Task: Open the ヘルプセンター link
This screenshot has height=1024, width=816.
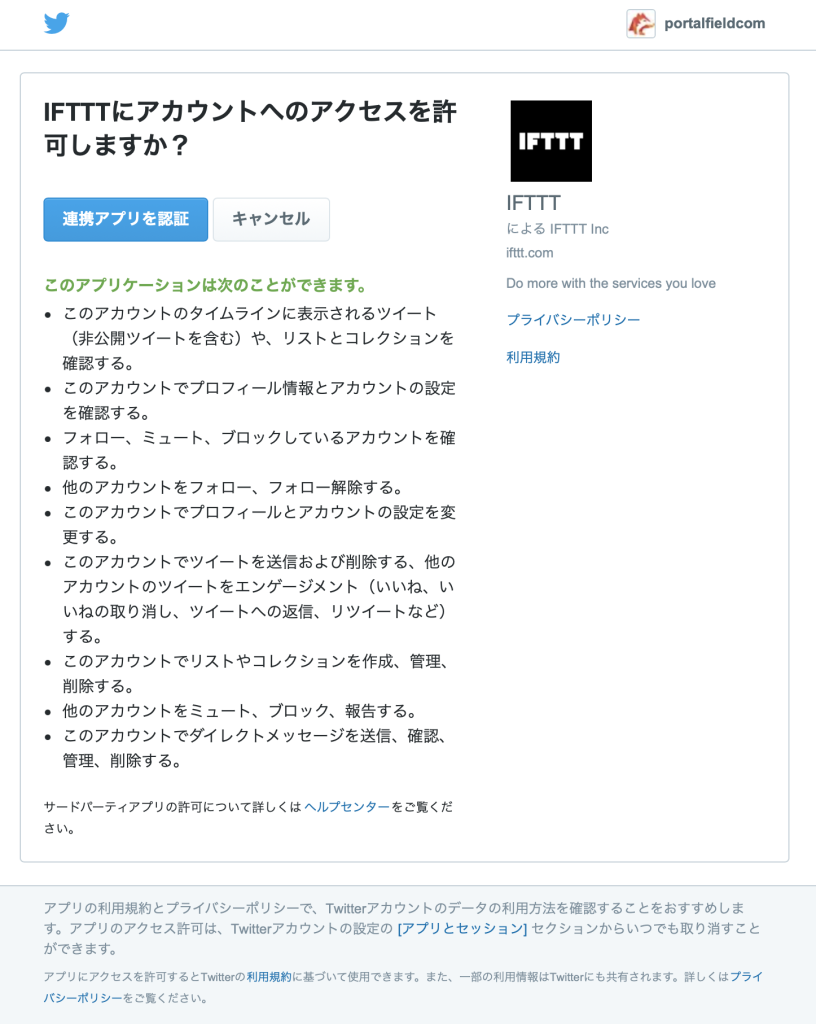Action: click(x=347, y=807)
